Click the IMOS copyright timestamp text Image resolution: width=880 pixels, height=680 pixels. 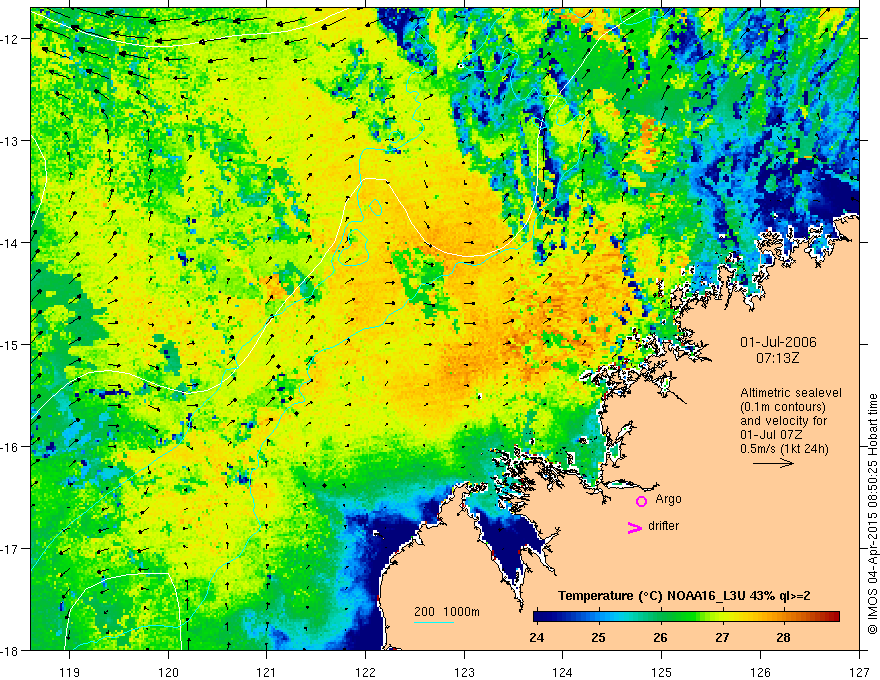[x=872, y=514]
